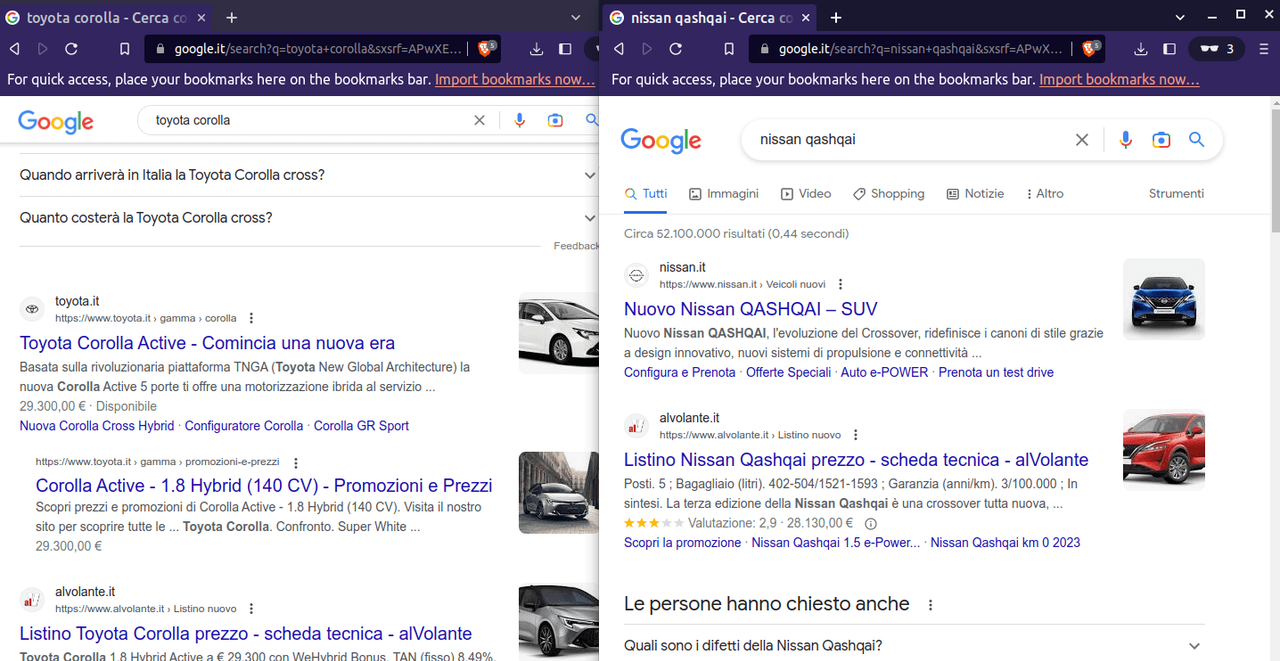Click 'Configuratore Corolla' sitelink
This screenshot has height=661, width=1280.
[244, 426]
